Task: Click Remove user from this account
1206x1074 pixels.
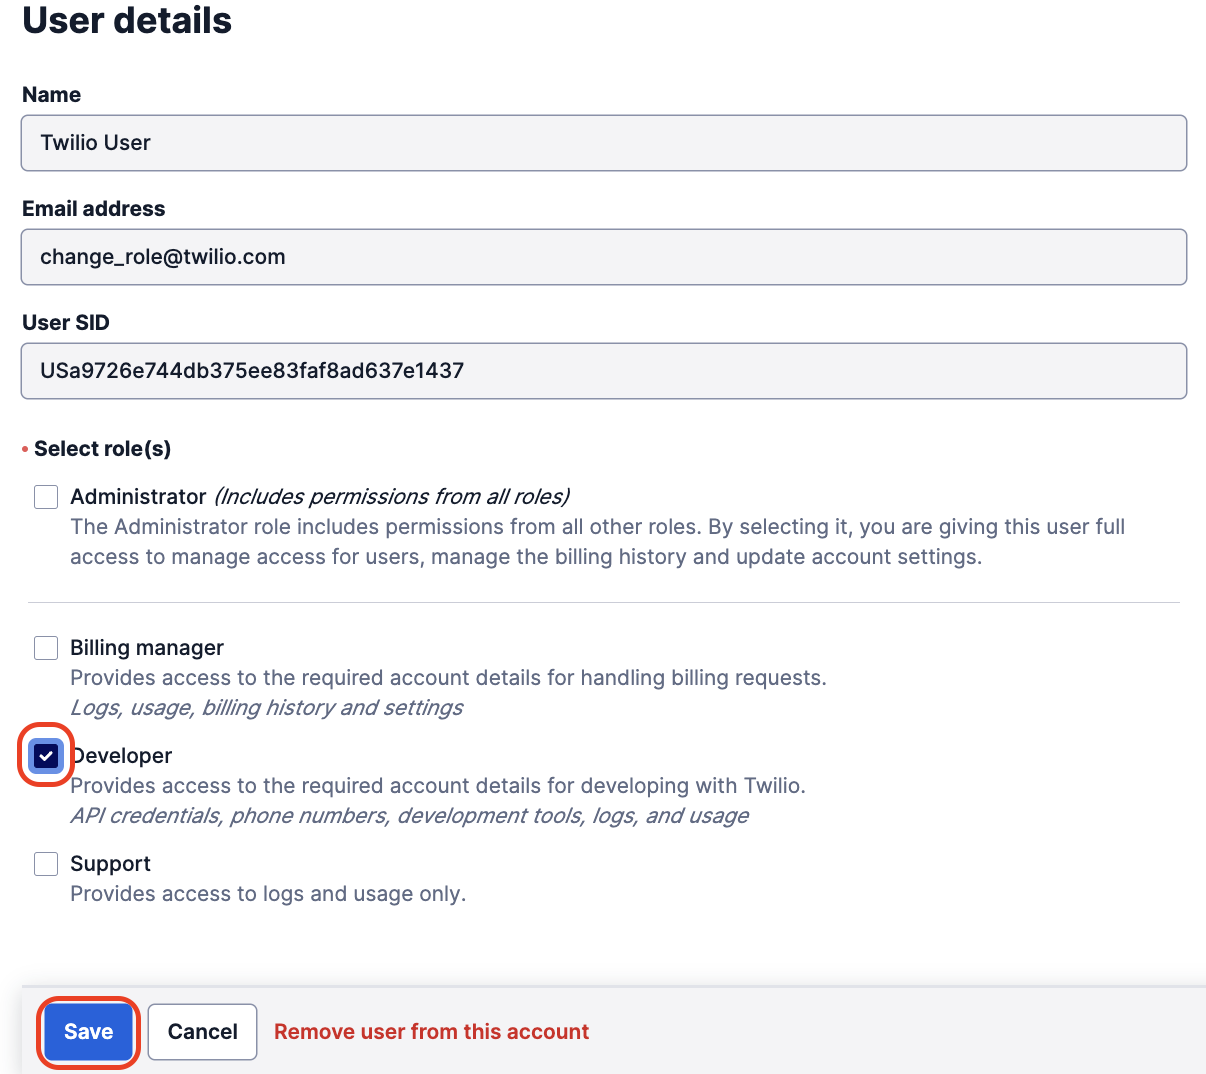Action: pyautogui.click(x=431, y=1031)
